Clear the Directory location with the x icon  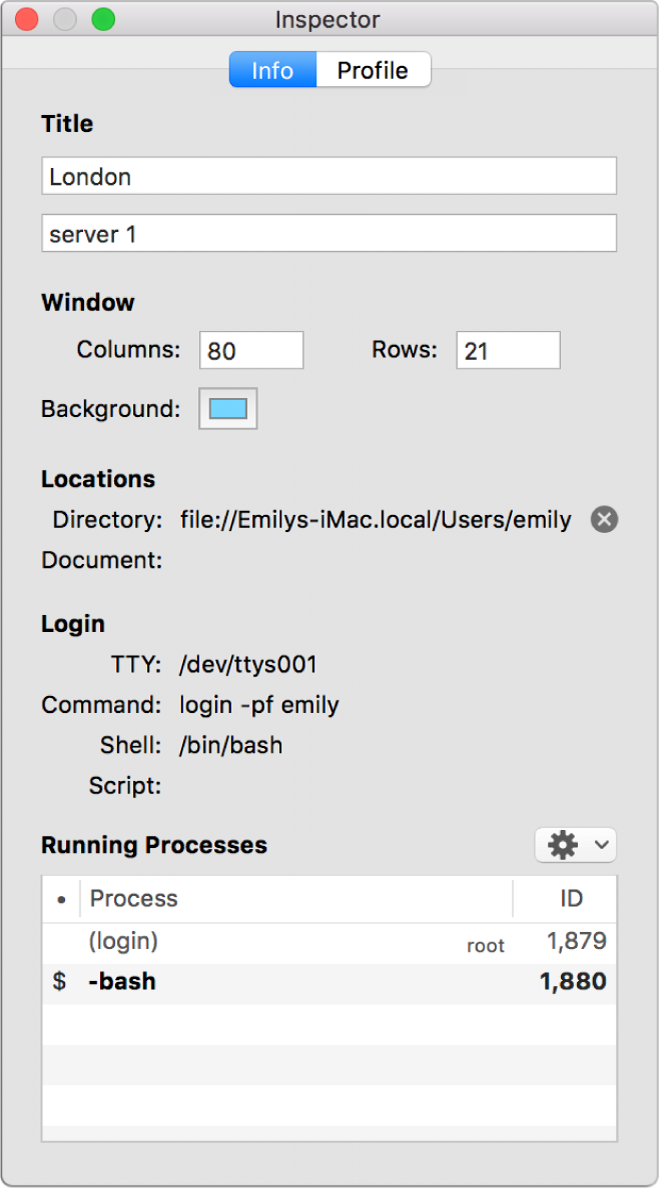[604, 520]
